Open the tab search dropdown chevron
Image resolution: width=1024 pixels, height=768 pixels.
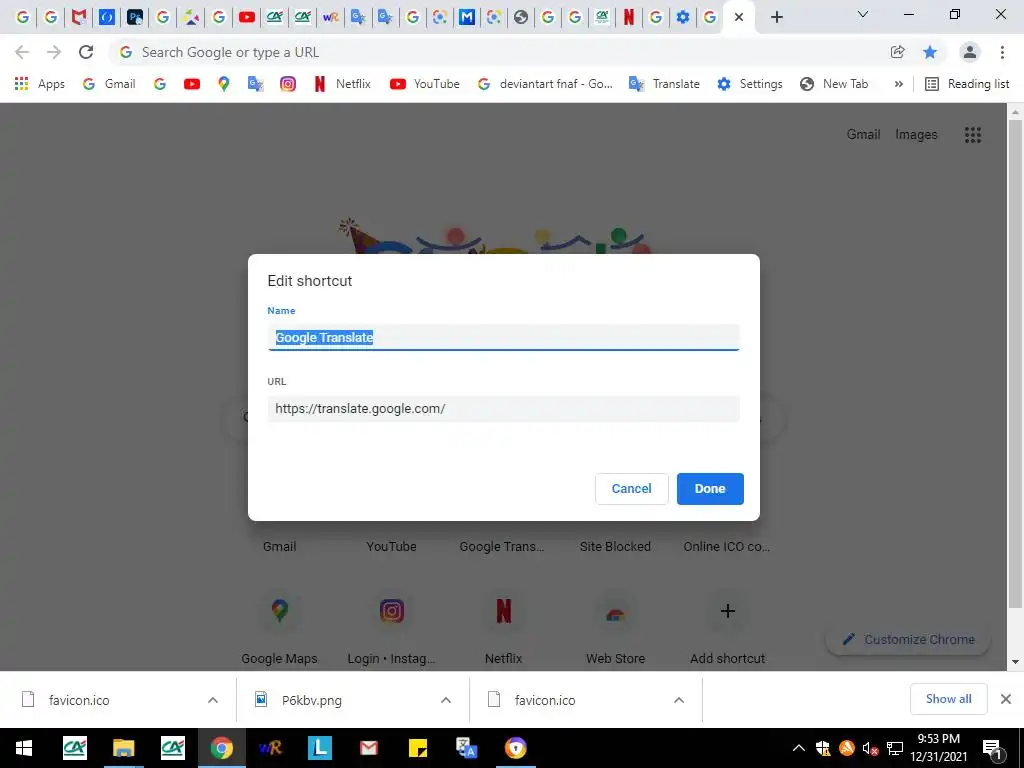(x=863, y=14)
